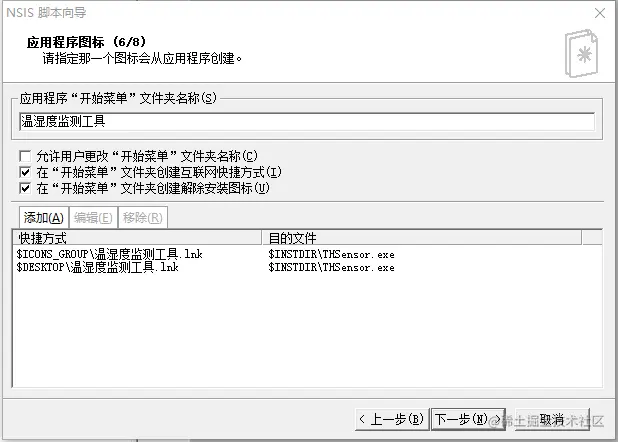Click target file of $ICONS_GROUP row

(331, 254)
